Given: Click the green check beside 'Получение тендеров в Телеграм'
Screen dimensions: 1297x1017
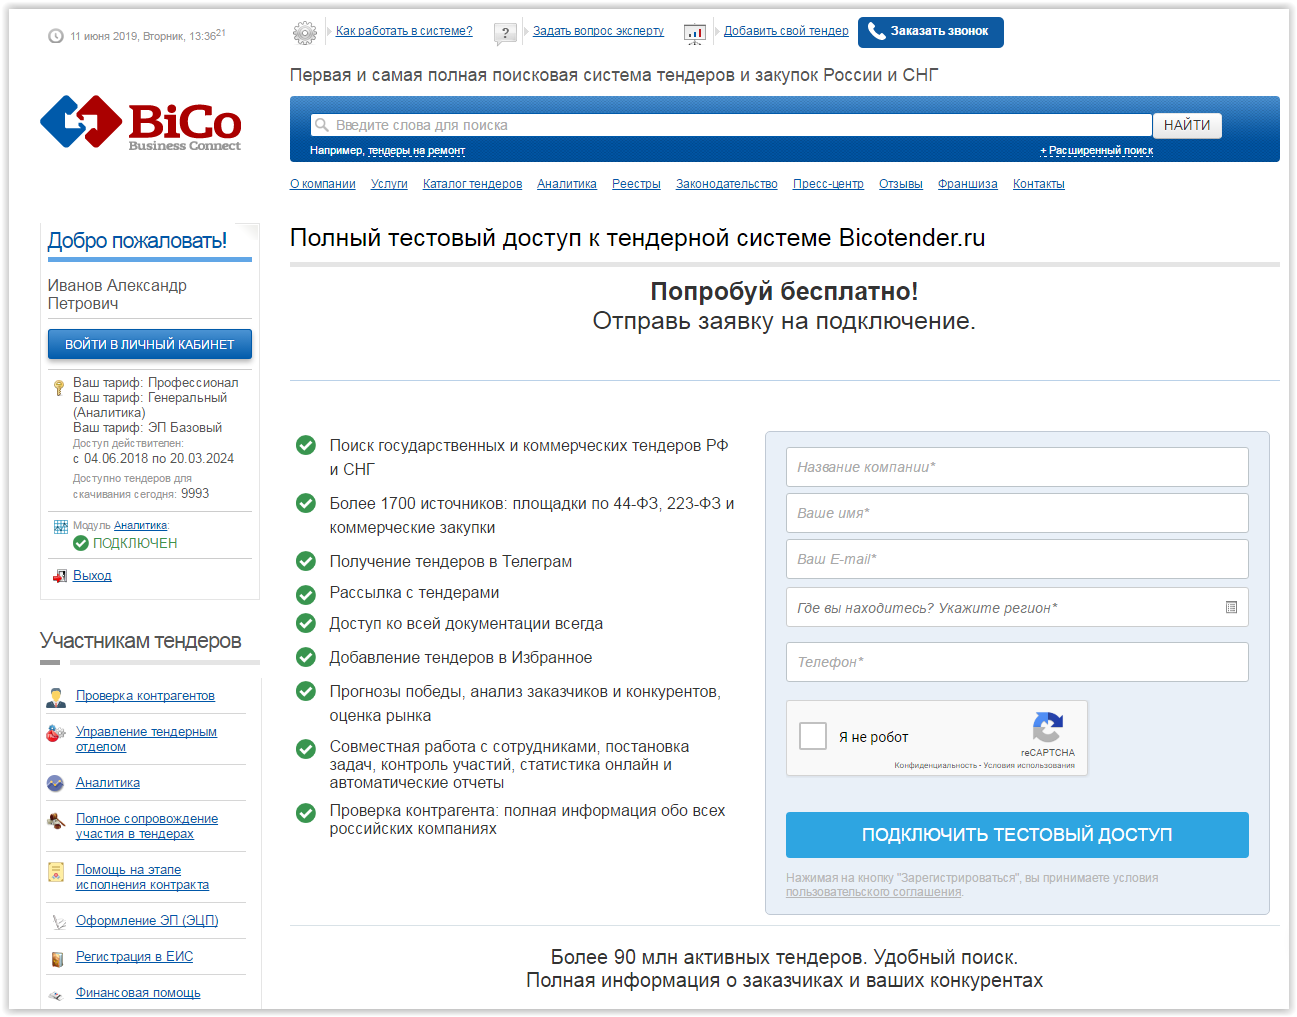Looking at the screenshot, I should point(306,562).
